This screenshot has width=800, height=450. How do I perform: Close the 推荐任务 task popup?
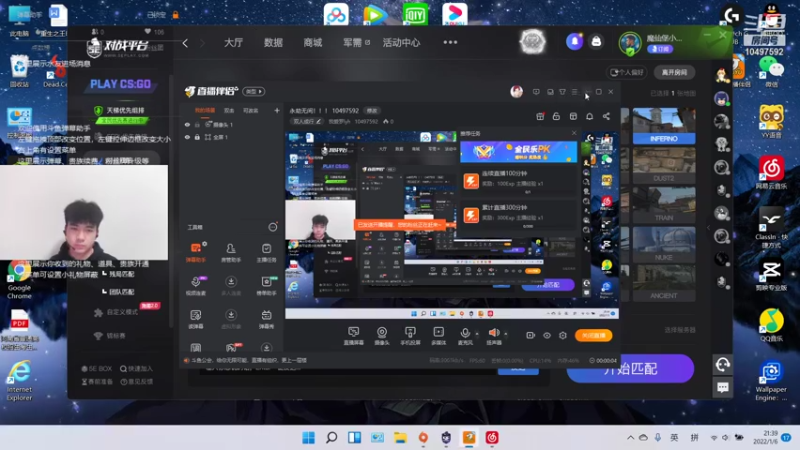tap(574, 133)
